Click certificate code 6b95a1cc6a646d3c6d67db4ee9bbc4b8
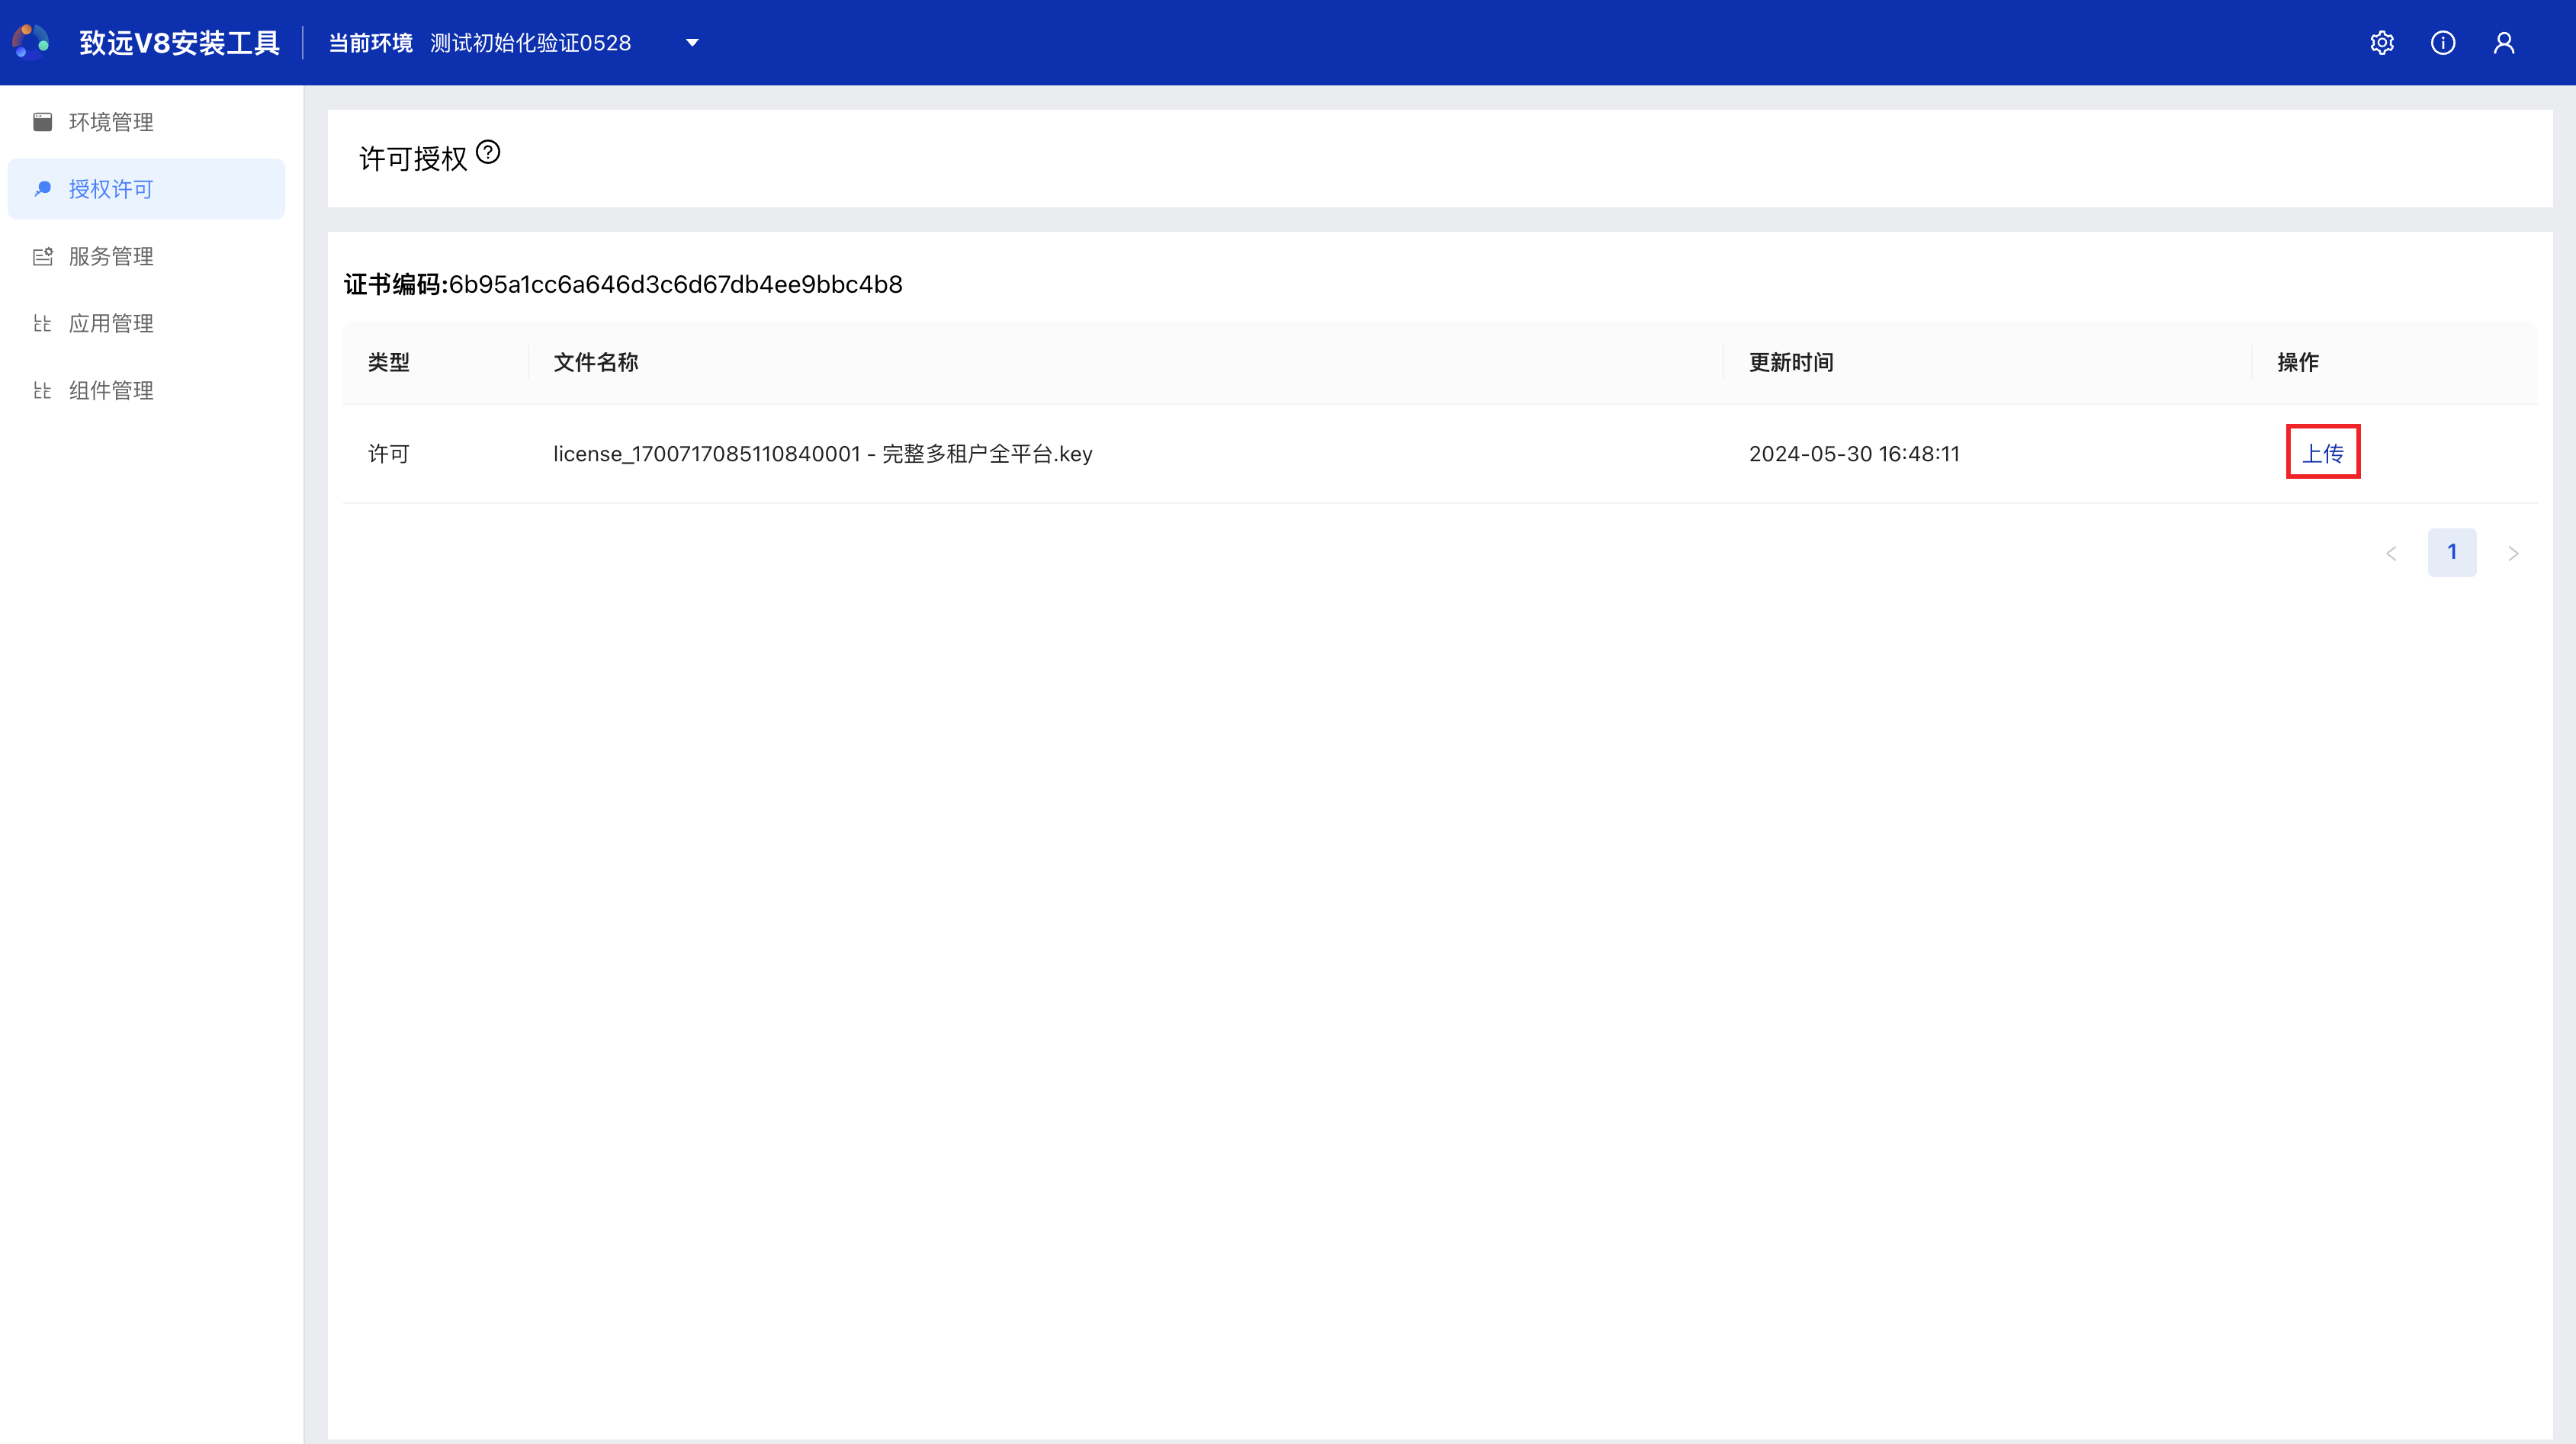Image resolution: width=2576 pixels, height=1444 pixels. (676, 284)
